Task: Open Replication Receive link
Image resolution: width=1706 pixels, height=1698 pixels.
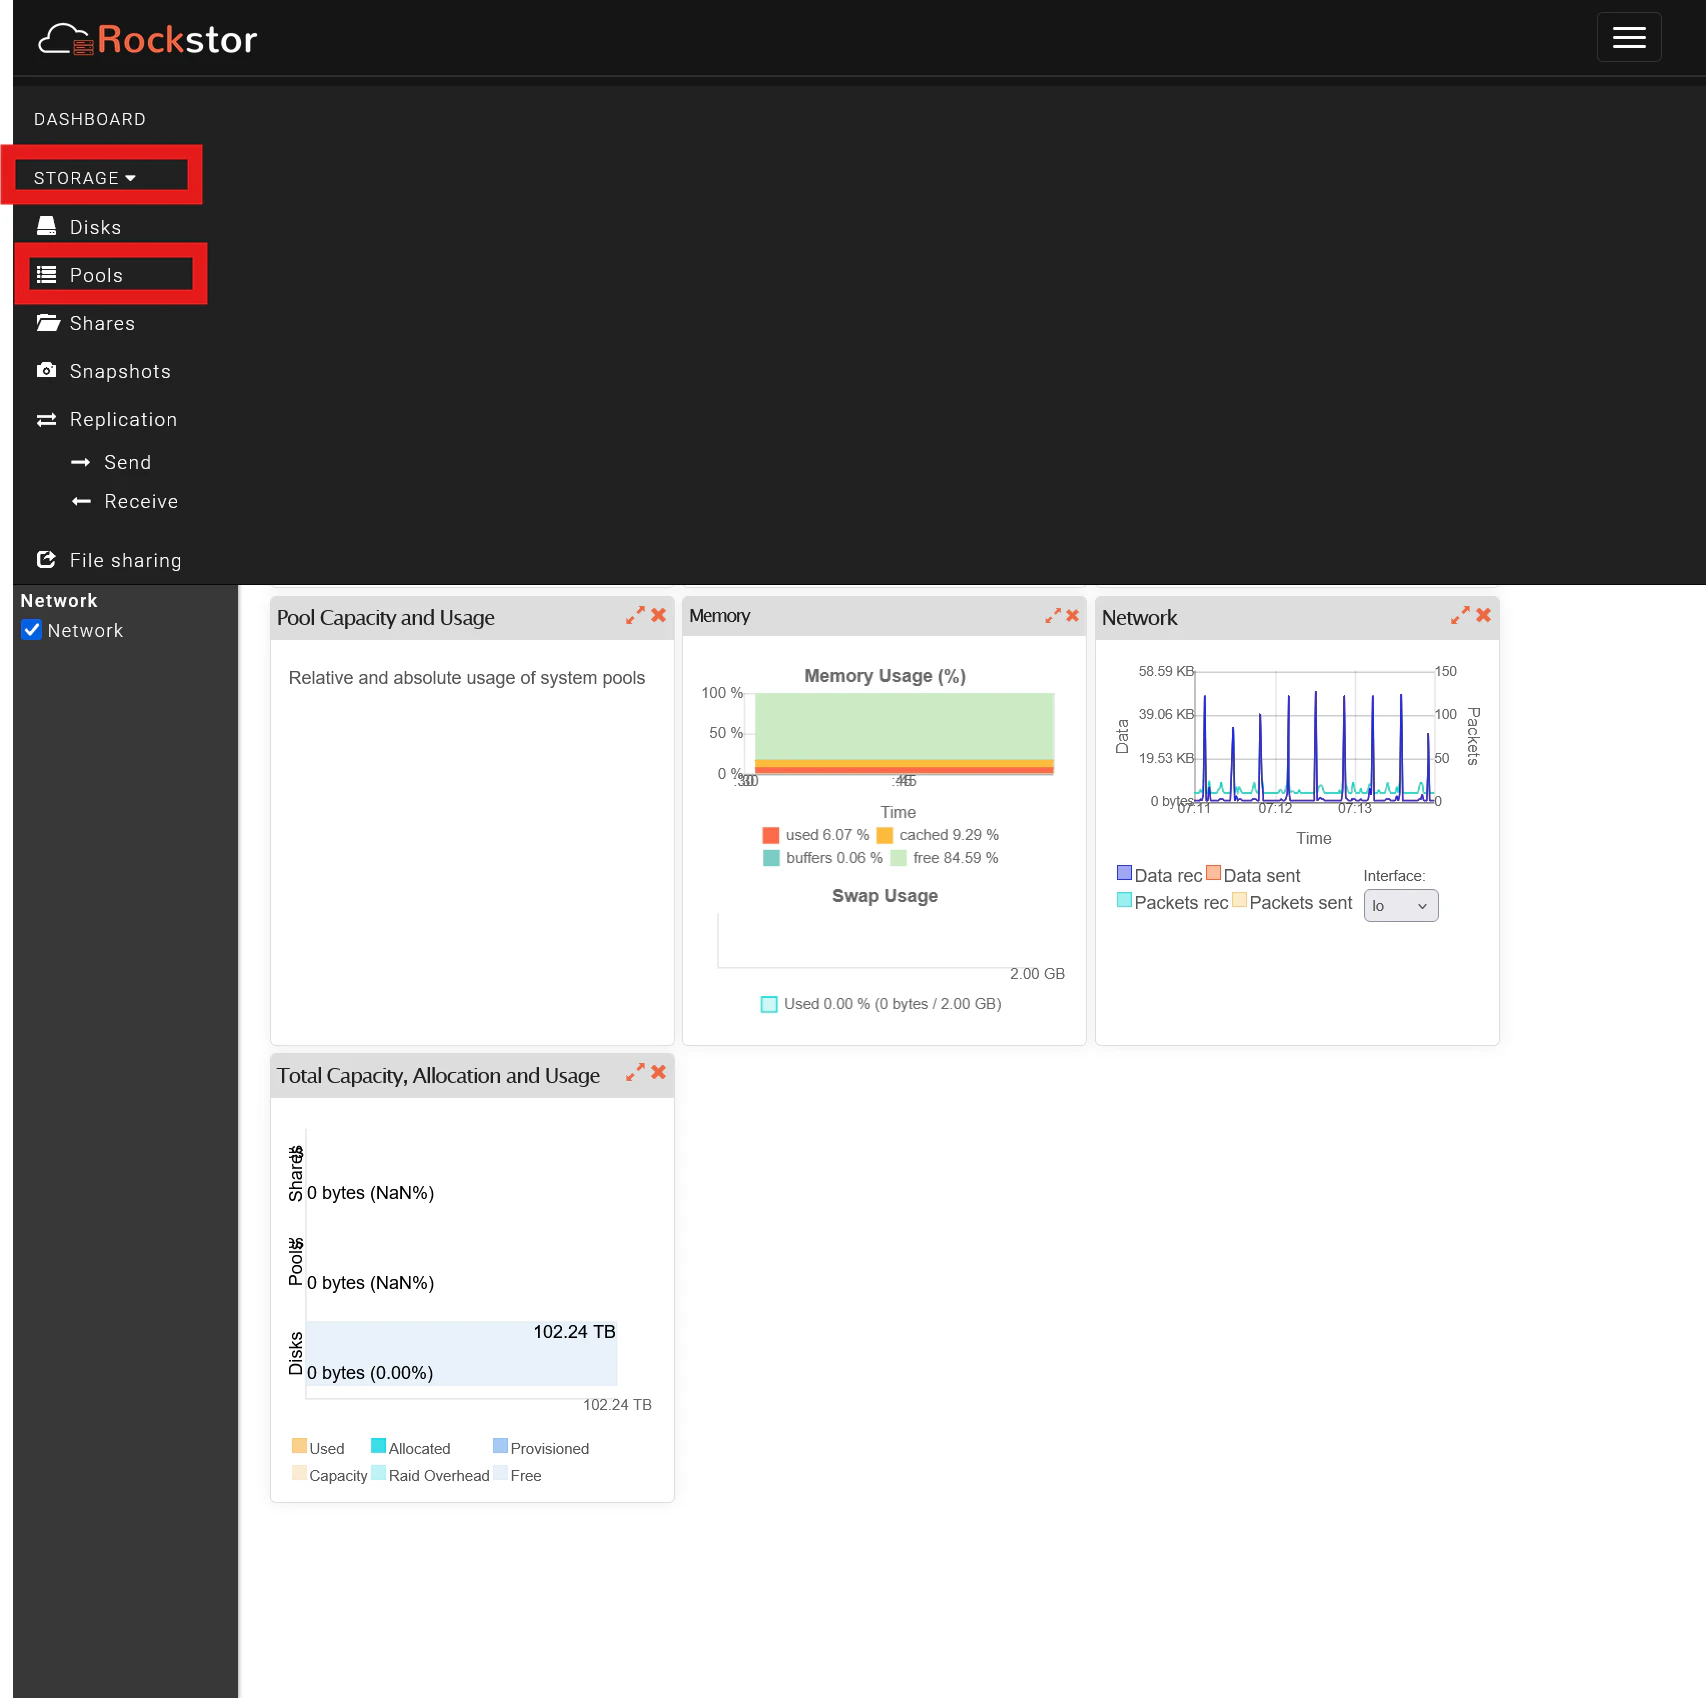Action: [x=141, y=502]
